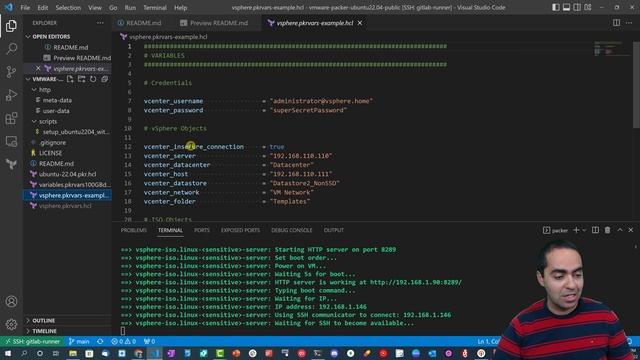This screenshot has width=640, height=360.
Task: Toggle secondary side bar layout icon
Action: tap(577, 7)
